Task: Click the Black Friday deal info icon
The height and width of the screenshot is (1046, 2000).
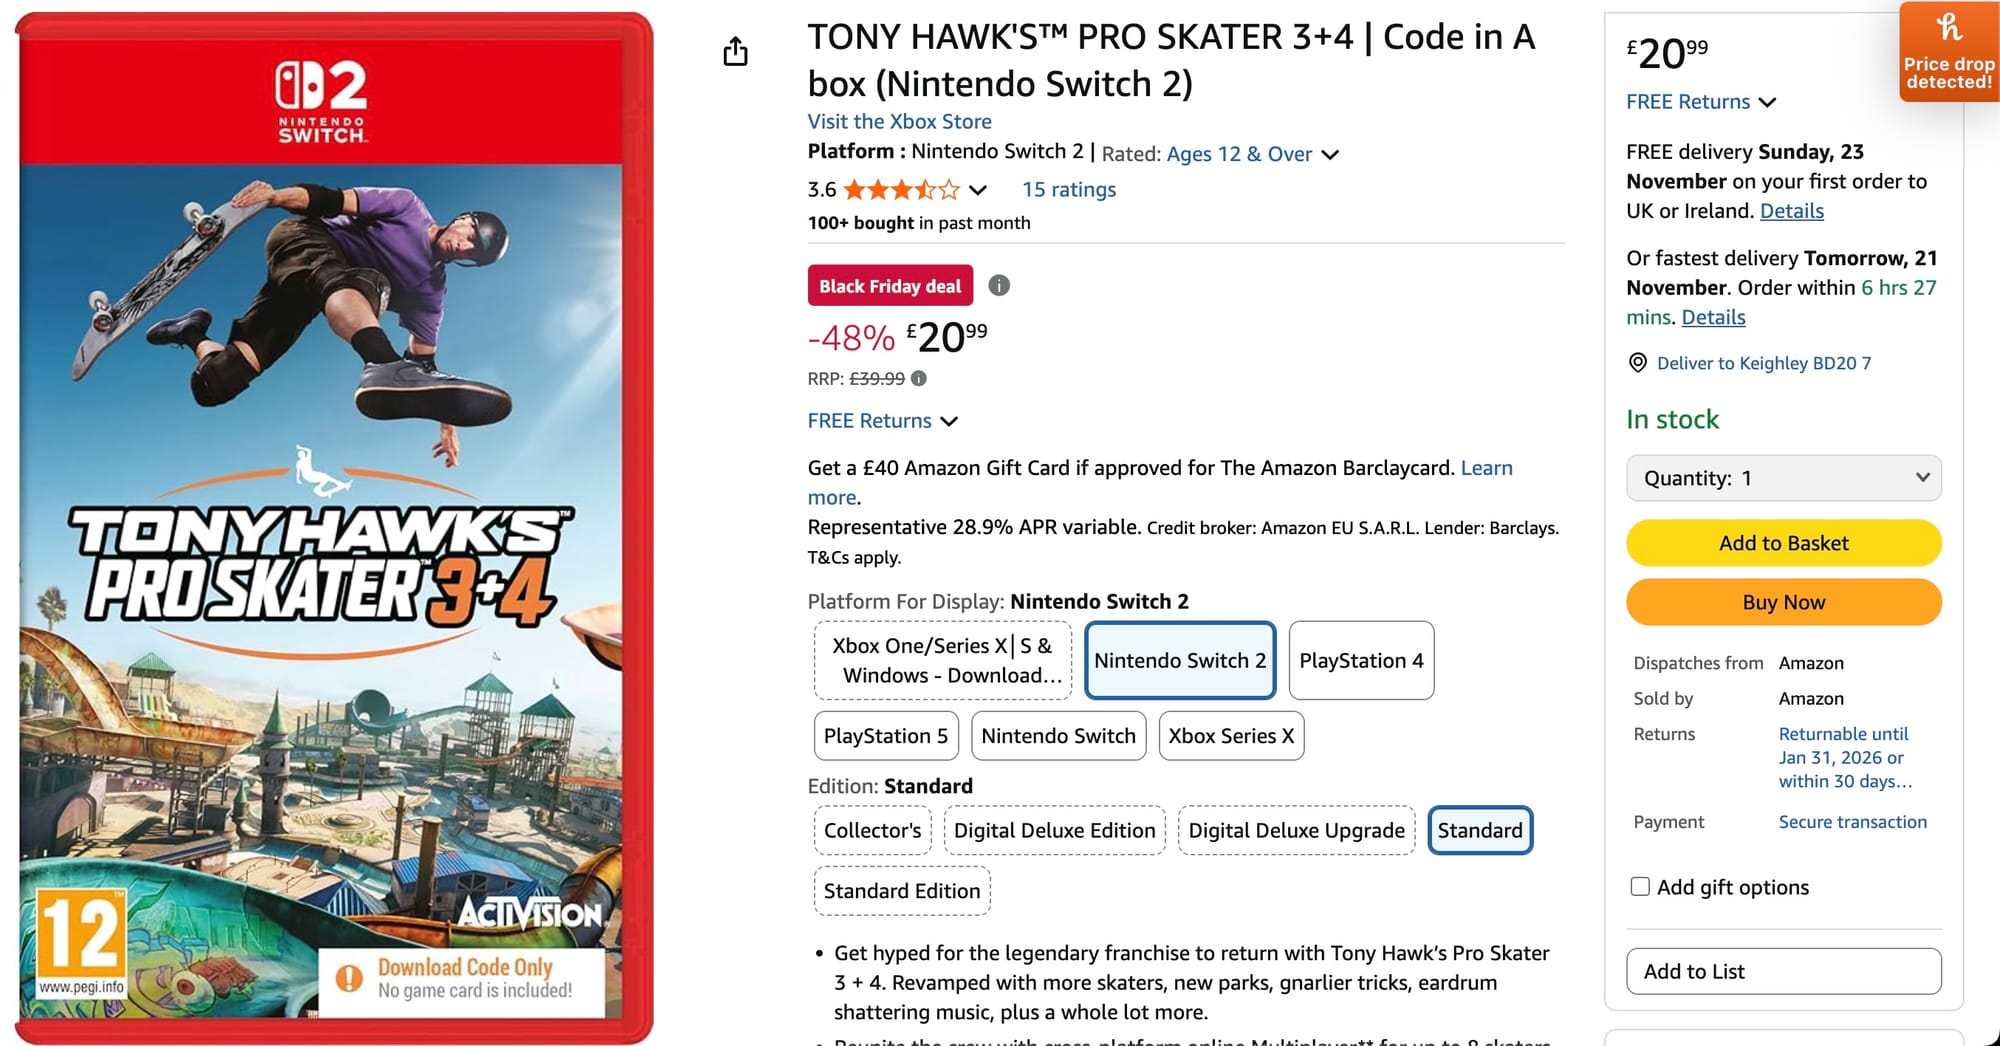Action: tap(999, 286)
